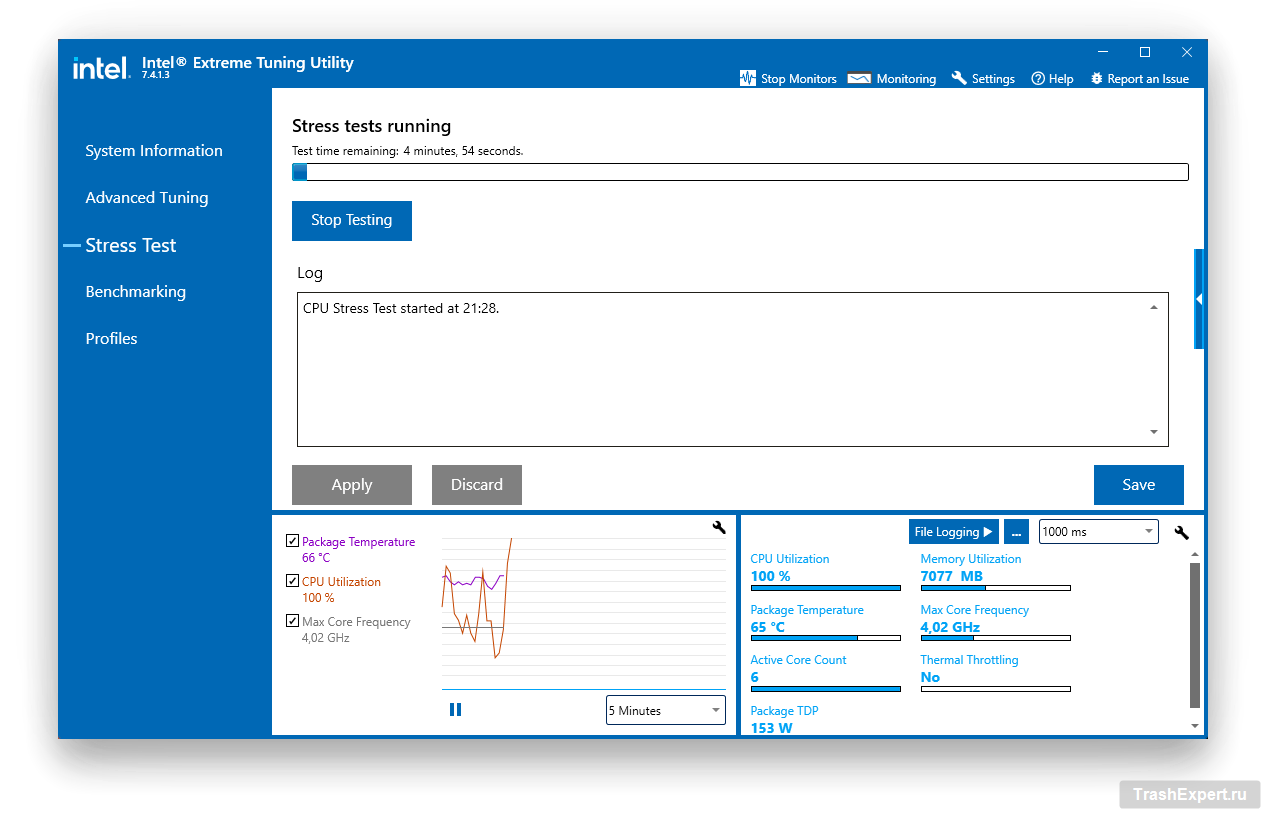Open Monitoring view from the top bar icon

pyautogui.click(x=859, y=78)
